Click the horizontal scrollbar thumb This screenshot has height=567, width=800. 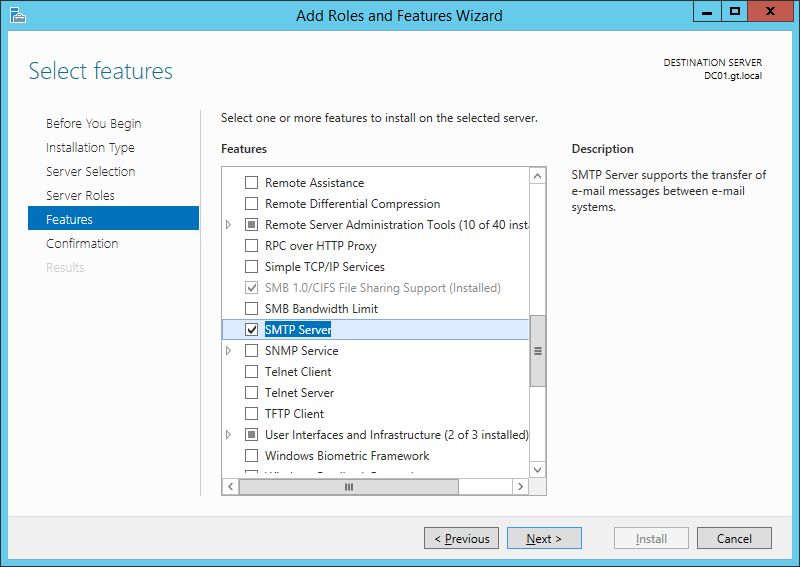pyautogui.click(x=349, y=486)
